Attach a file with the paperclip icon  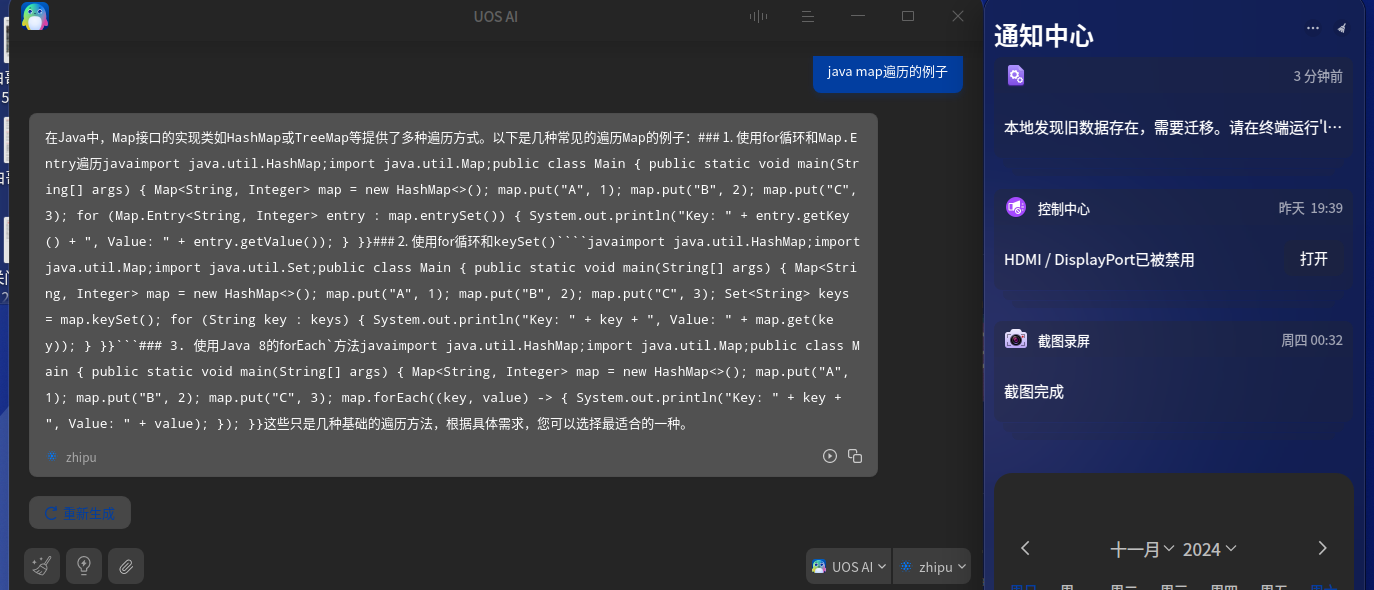click(126, 566)
